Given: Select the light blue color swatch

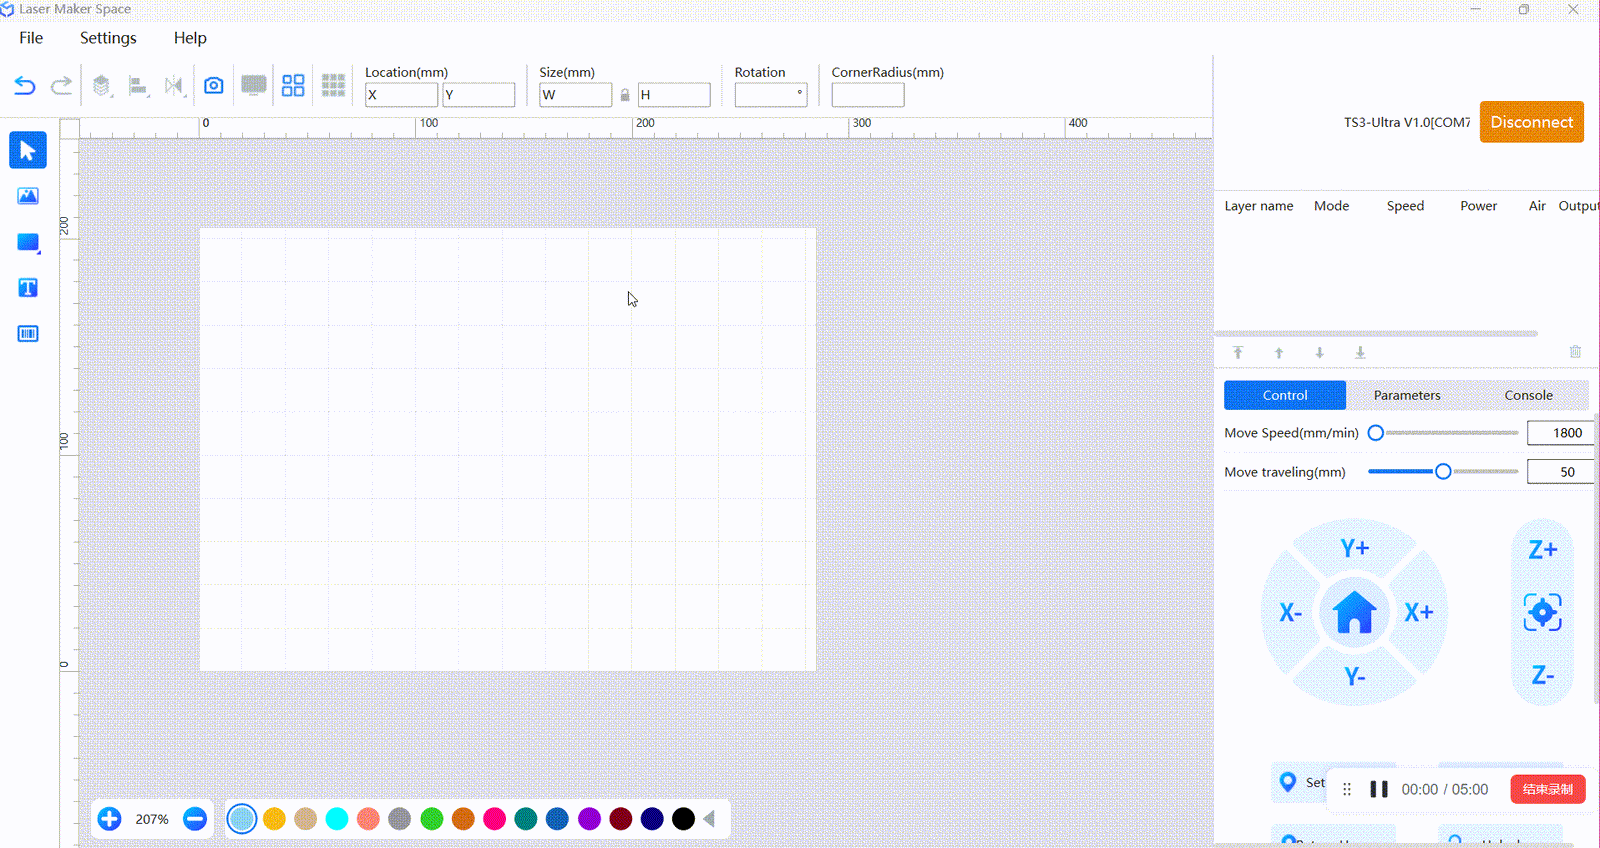Looking at the screenshot, I should click(242, 819).
